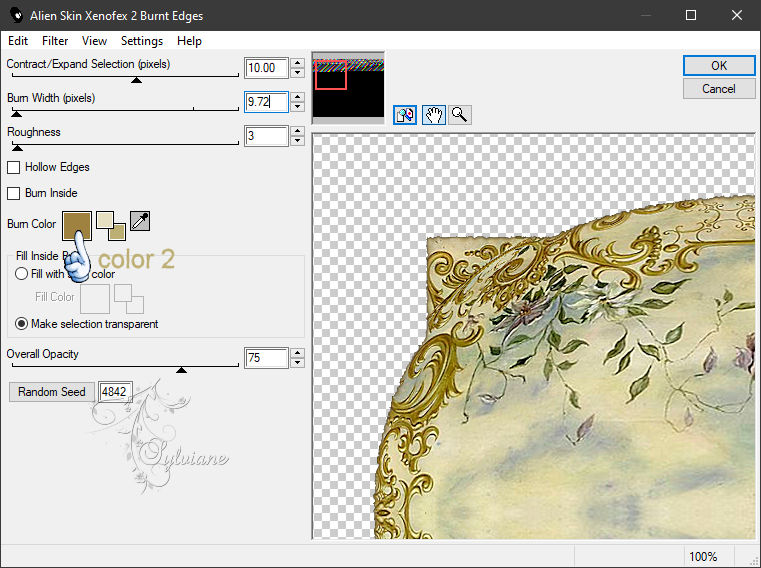Screen dimensions: 761x568
Task: Pick burn color with the eyedropper
Action: [140, 221]
